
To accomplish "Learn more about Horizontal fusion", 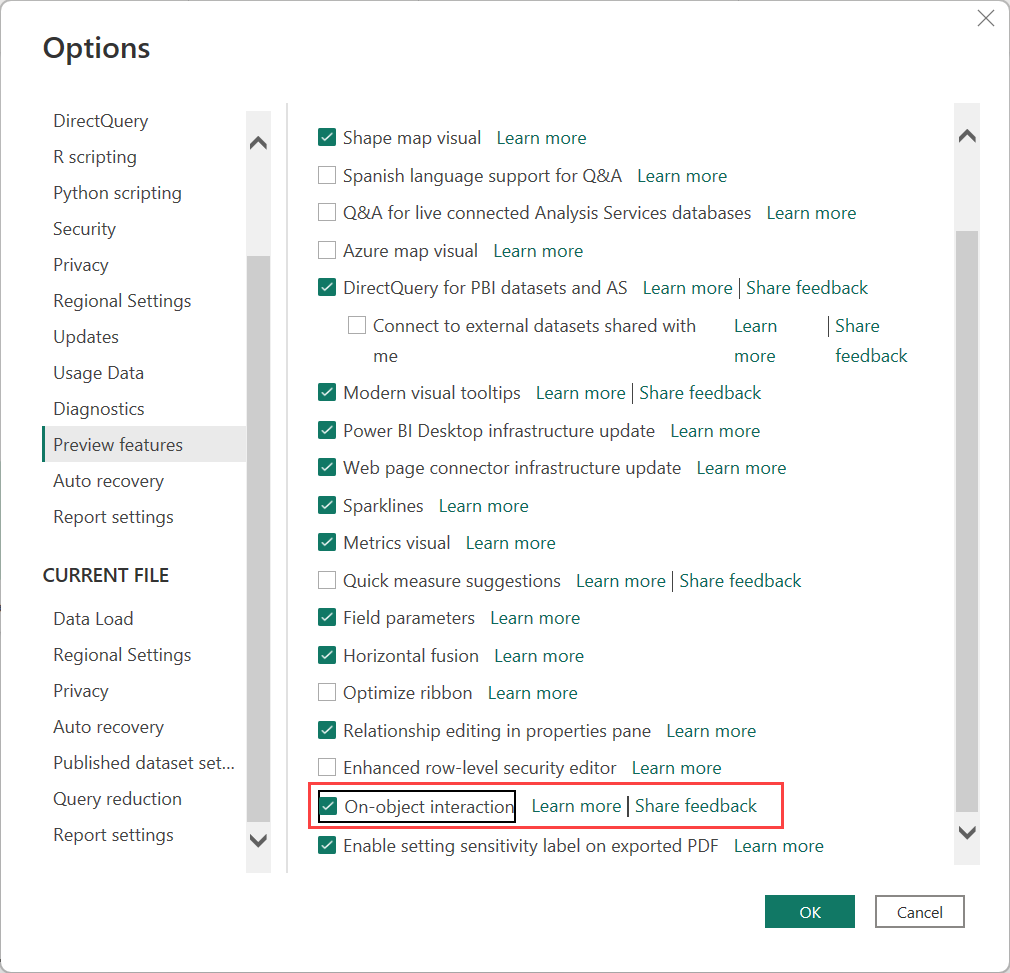I will [538, 656].
